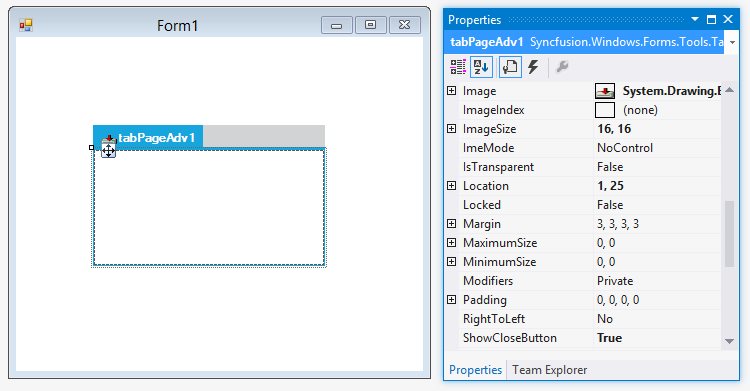750x391 pixels.
Task: Expand the MinimumSize property node
Action: [452, 261]
